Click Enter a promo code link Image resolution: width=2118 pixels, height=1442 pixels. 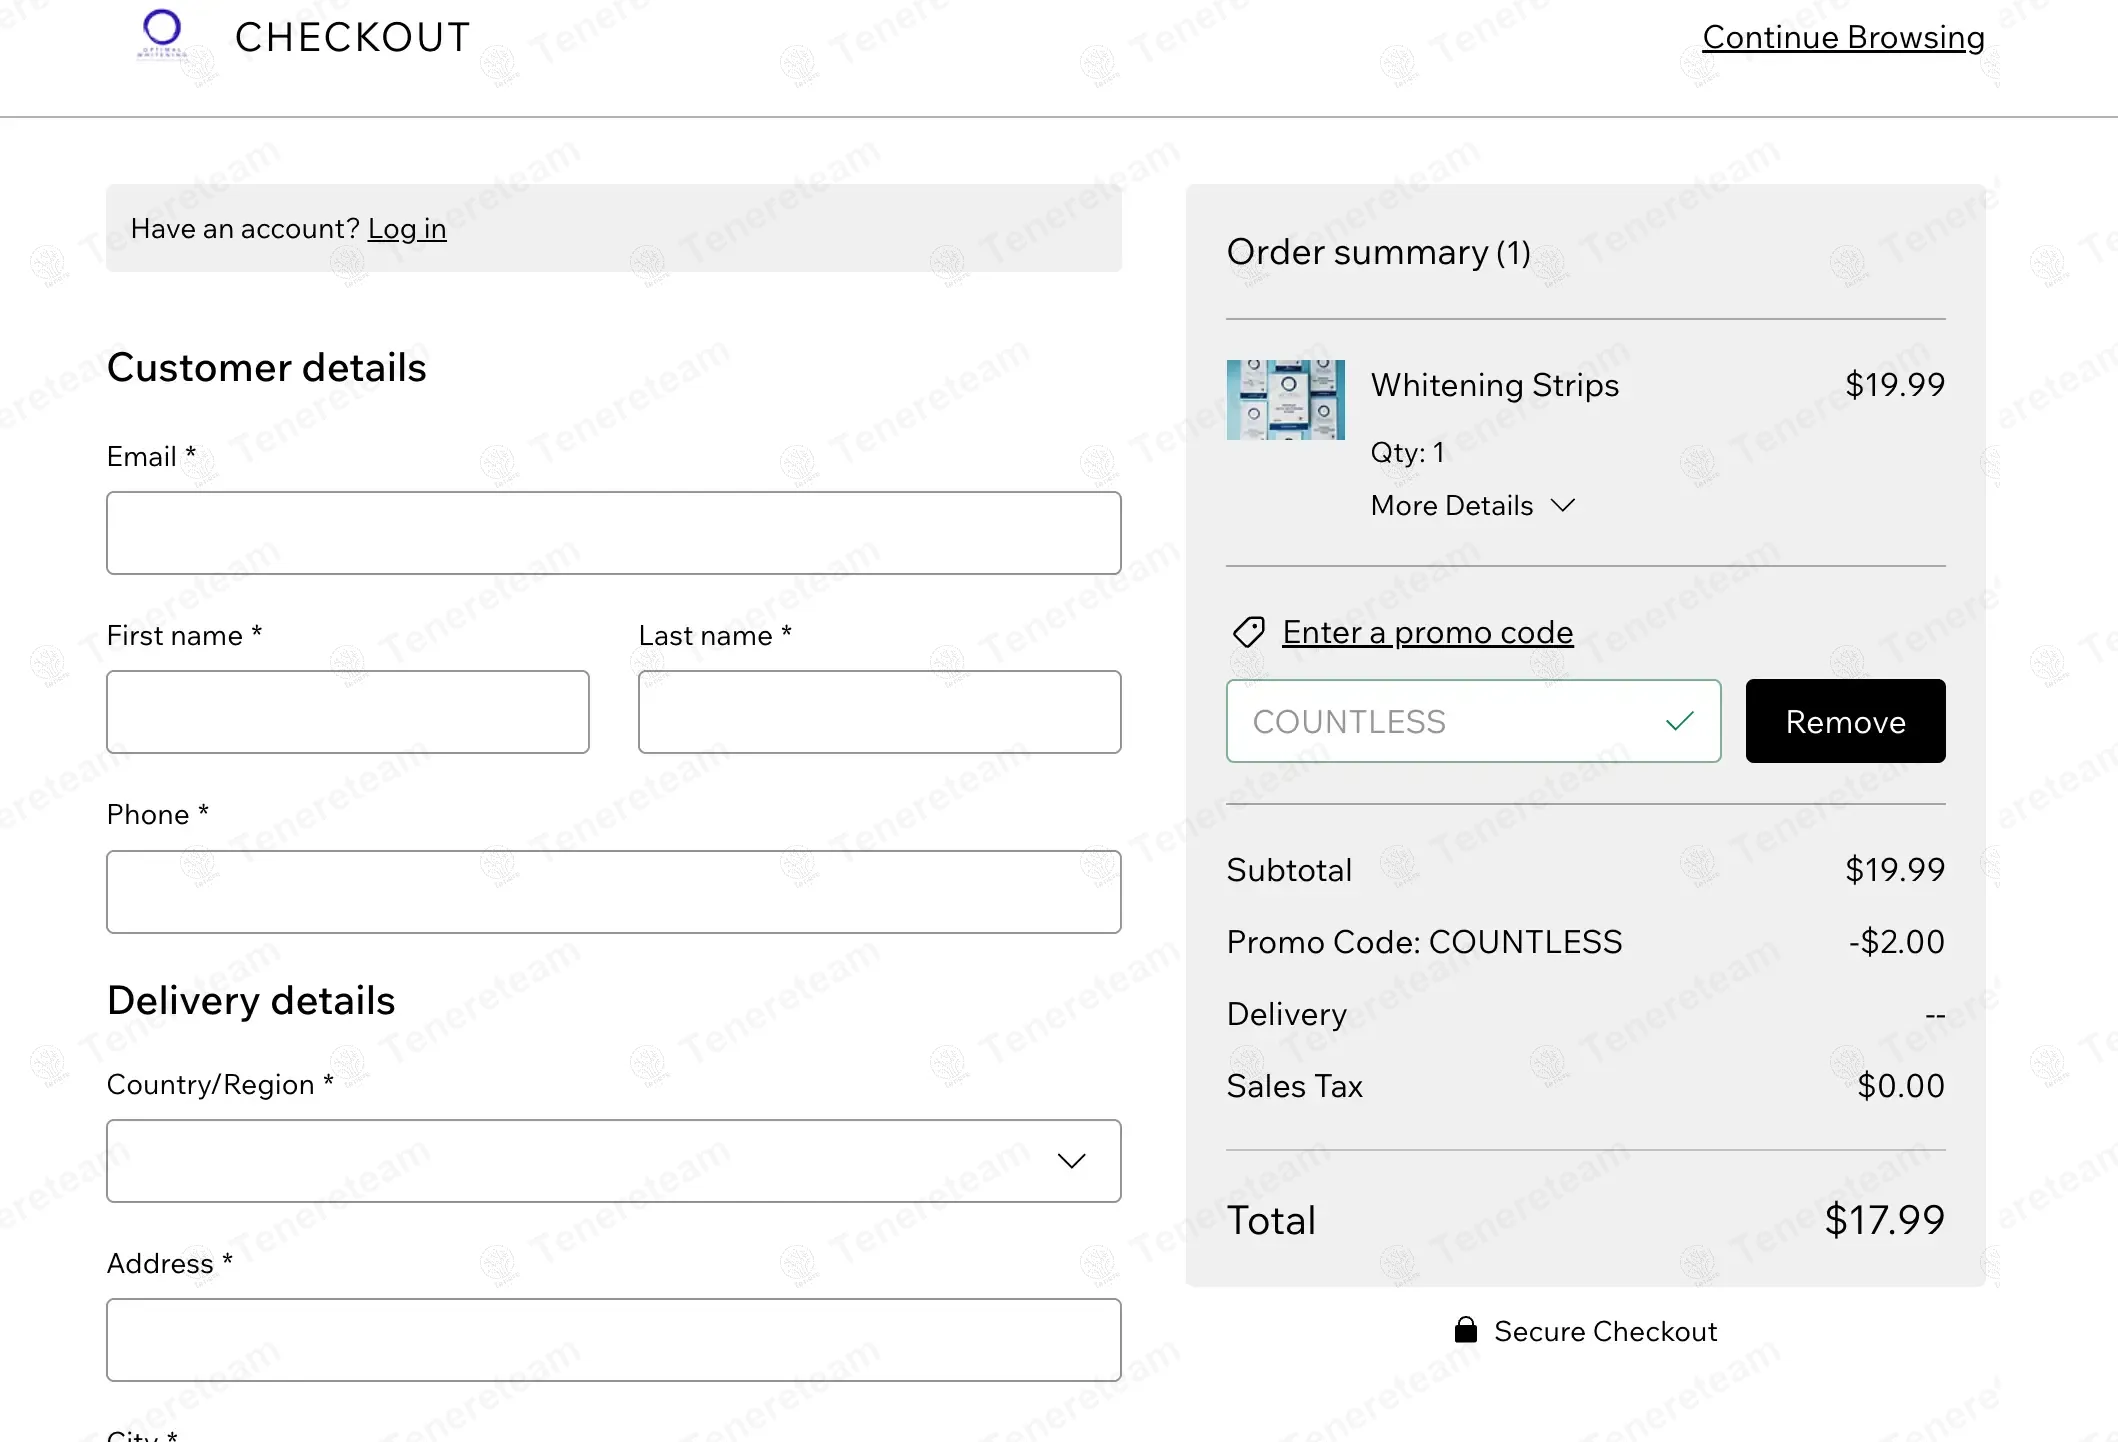pyautogui.click(x=1428, y=633)
